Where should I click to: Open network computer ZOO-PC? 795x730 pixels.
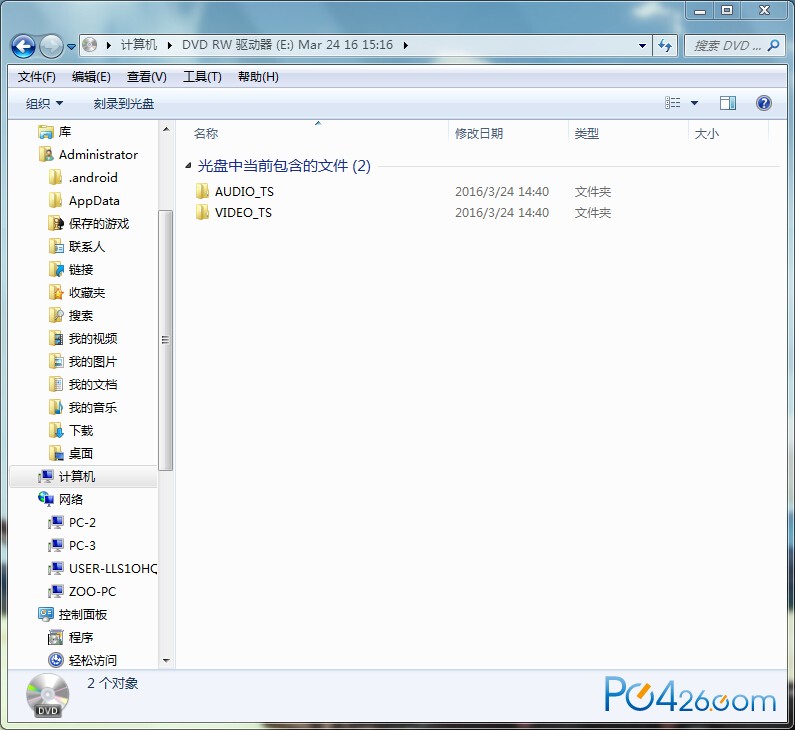coord(82,592)
